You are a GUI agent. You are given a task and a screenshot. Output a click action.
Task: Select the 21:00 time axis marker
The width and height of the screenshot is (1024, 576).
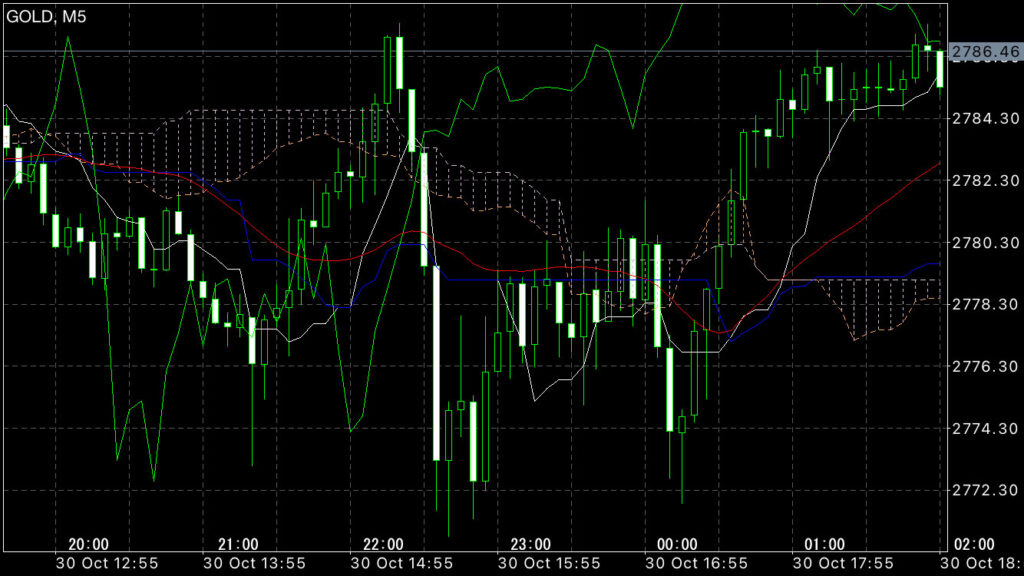point(237,544)
